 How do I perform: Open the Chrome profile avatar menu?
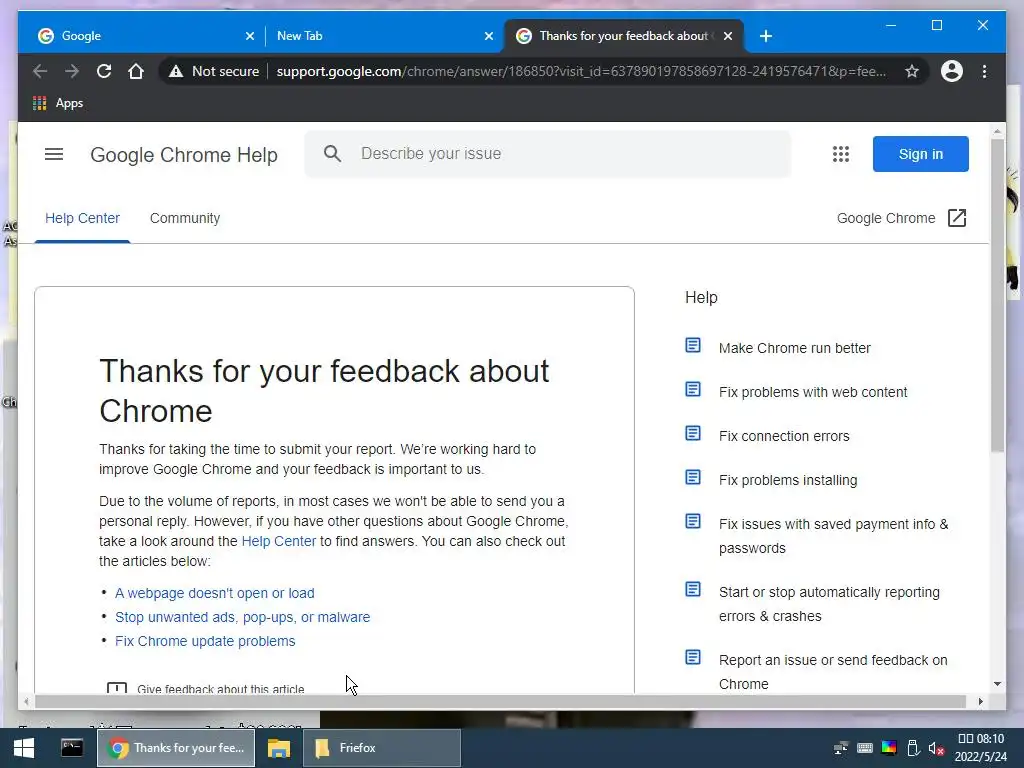click(952, 71)
